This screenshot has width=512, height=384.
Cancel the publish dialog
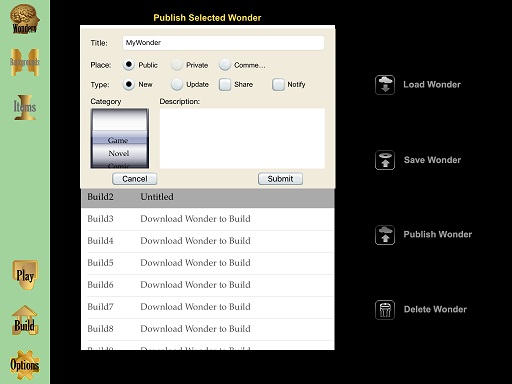pos(135,179)
